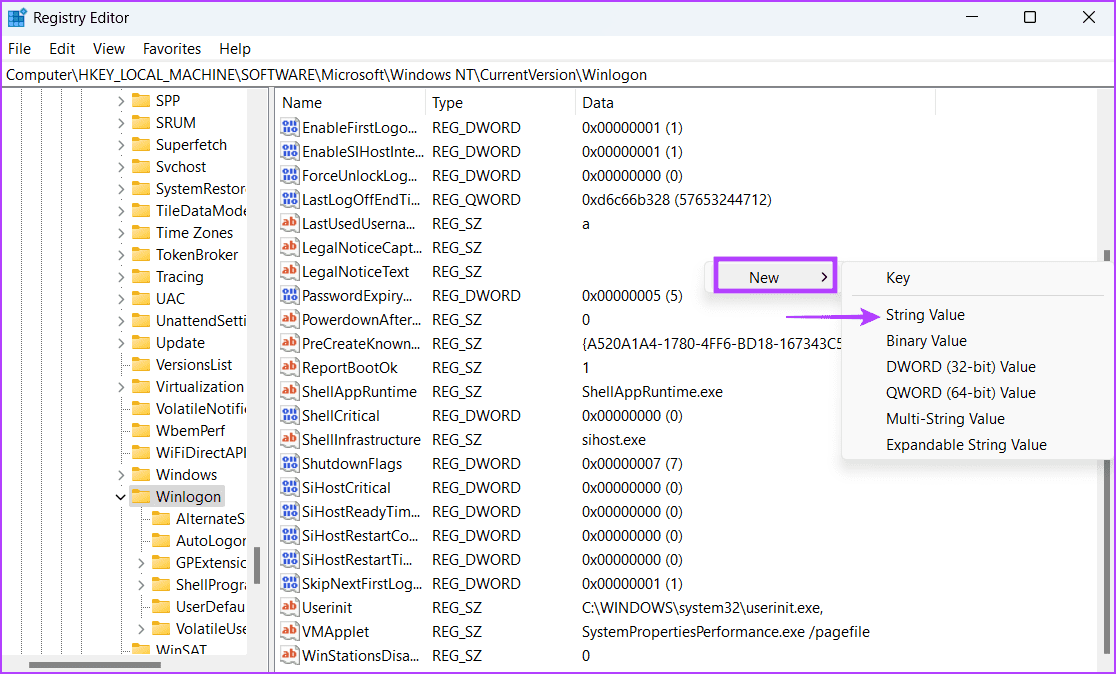Select the string icon for Userinit value
This screenshot has height=674, width=1116.
(289, 608)
